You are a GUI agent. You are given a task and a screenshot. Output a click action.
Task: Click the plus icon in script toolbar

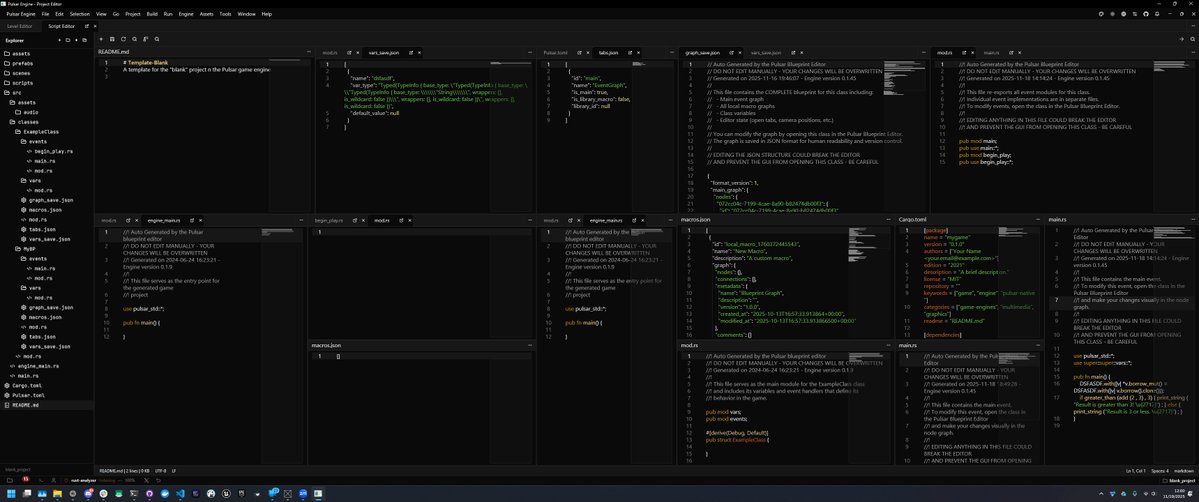point(101,39)
